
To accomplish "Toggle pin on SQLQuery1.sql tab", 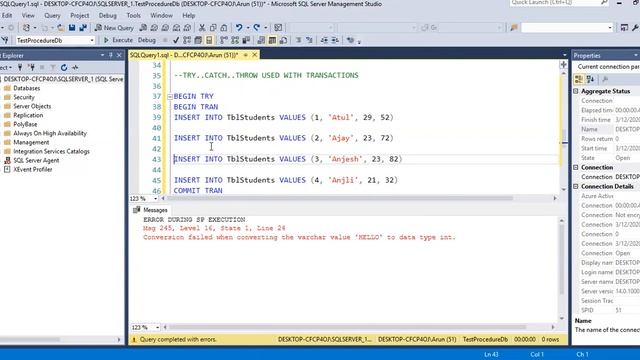I will pyautogui.click(x=246, y=55).
